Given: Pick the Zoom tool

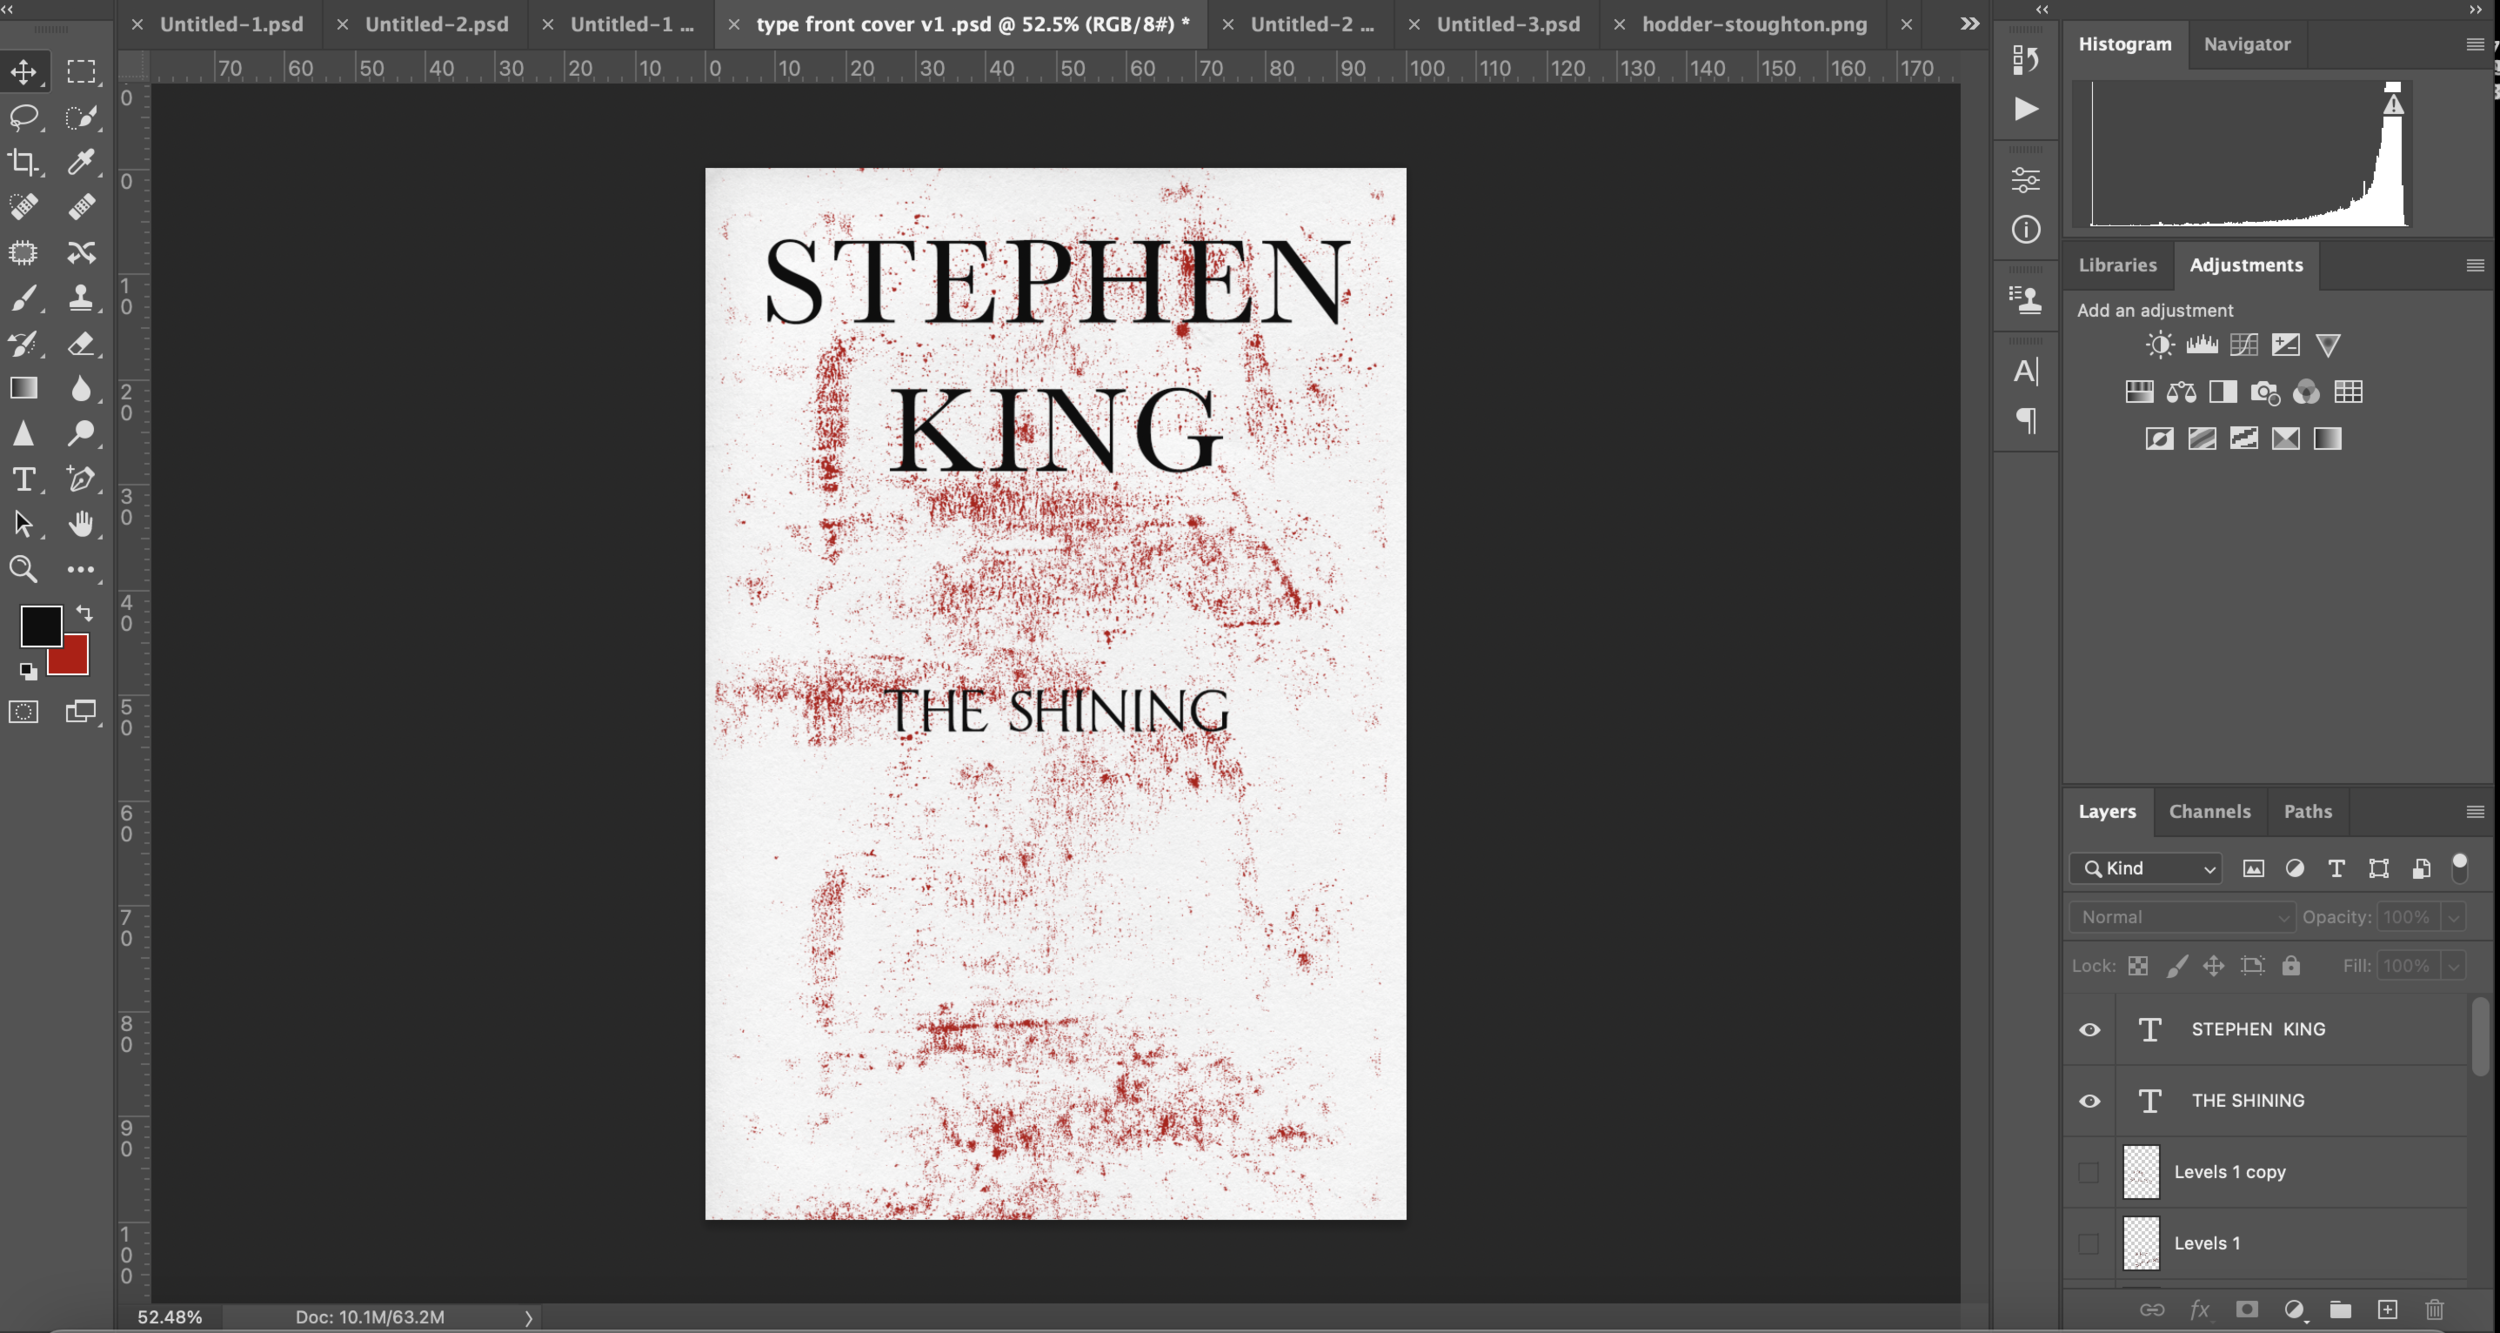Looking at the screenshot, I should [23, 569].
